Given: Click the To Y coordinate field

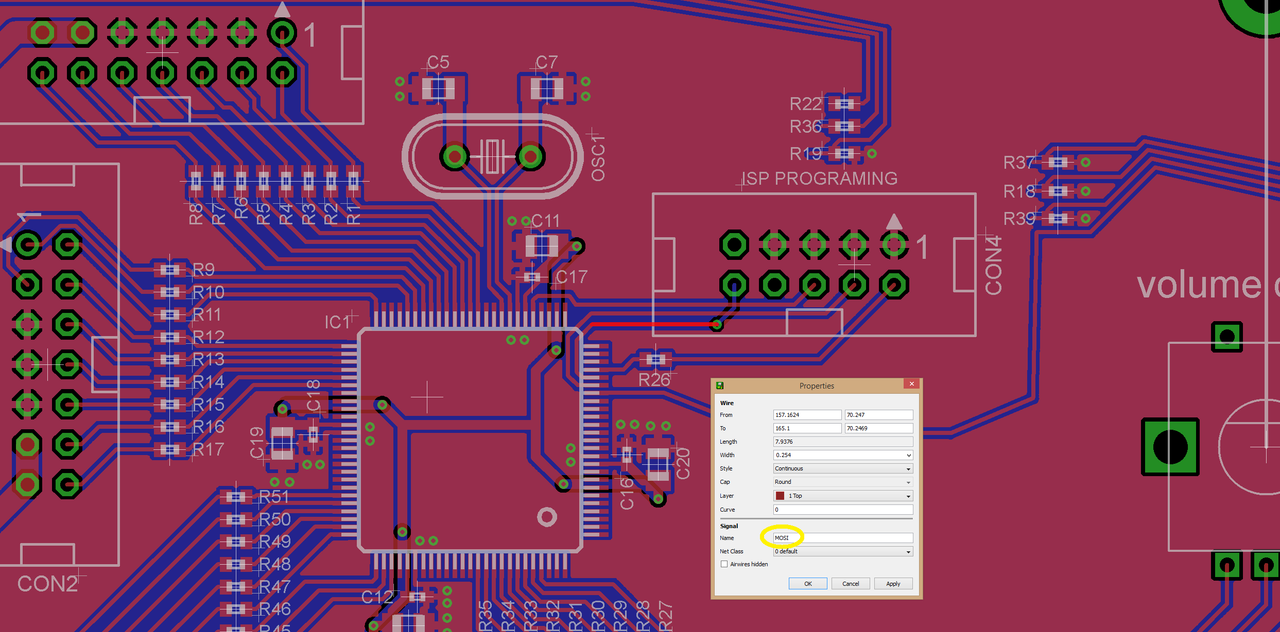Looking at the screenshot, I should point(879,428).
